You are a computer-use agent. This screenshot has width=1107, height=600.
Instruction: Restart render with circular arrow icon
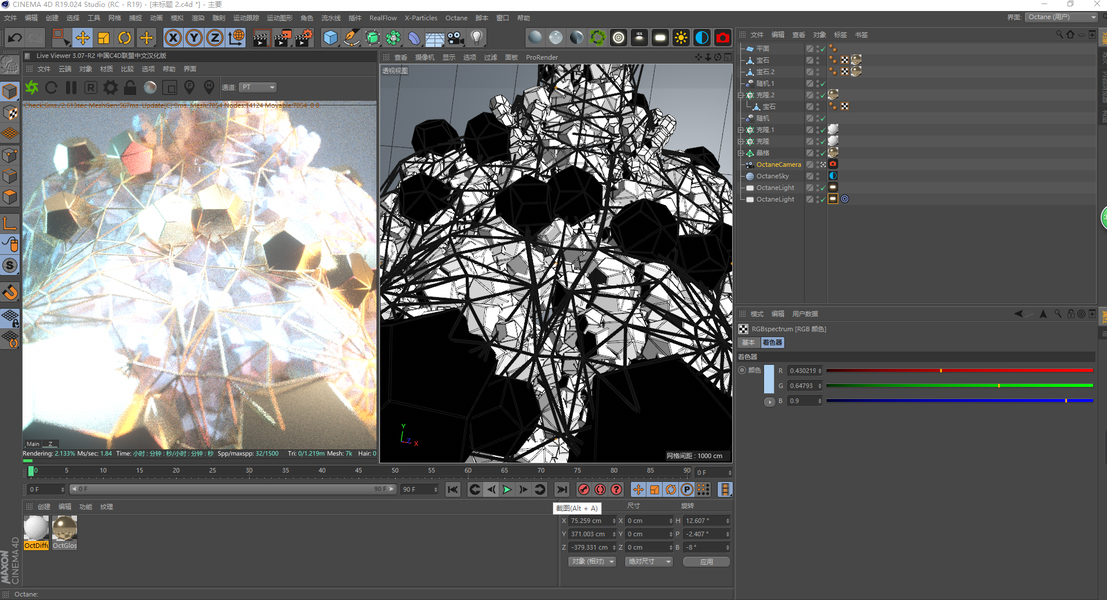point(52,88)
